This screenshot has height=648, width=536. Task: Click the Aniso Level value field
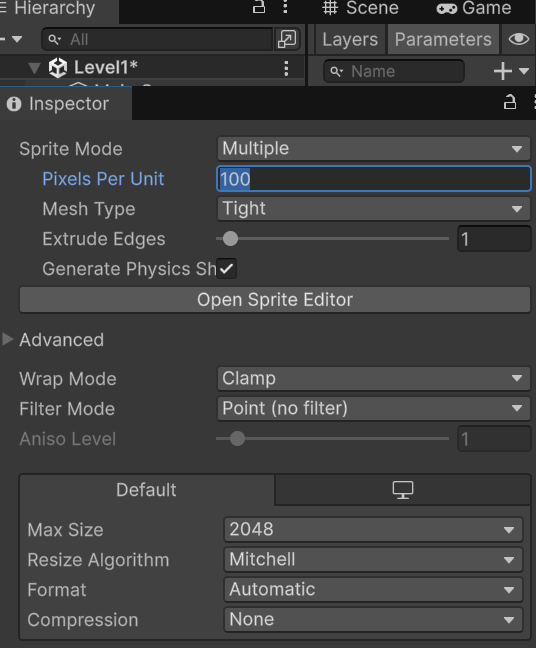tap(494, 439)
